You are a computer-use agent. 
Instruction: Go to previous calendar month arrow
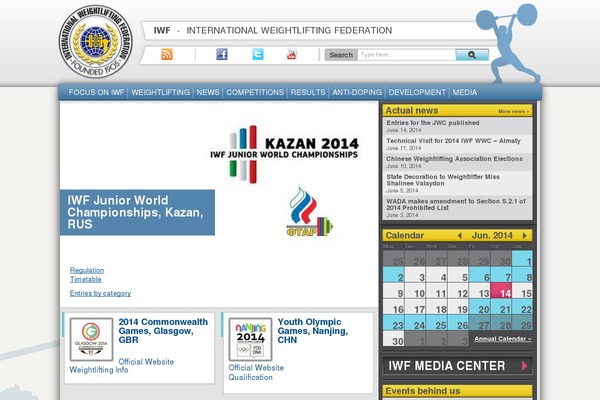pyautogui.click(x=460, y=235)
